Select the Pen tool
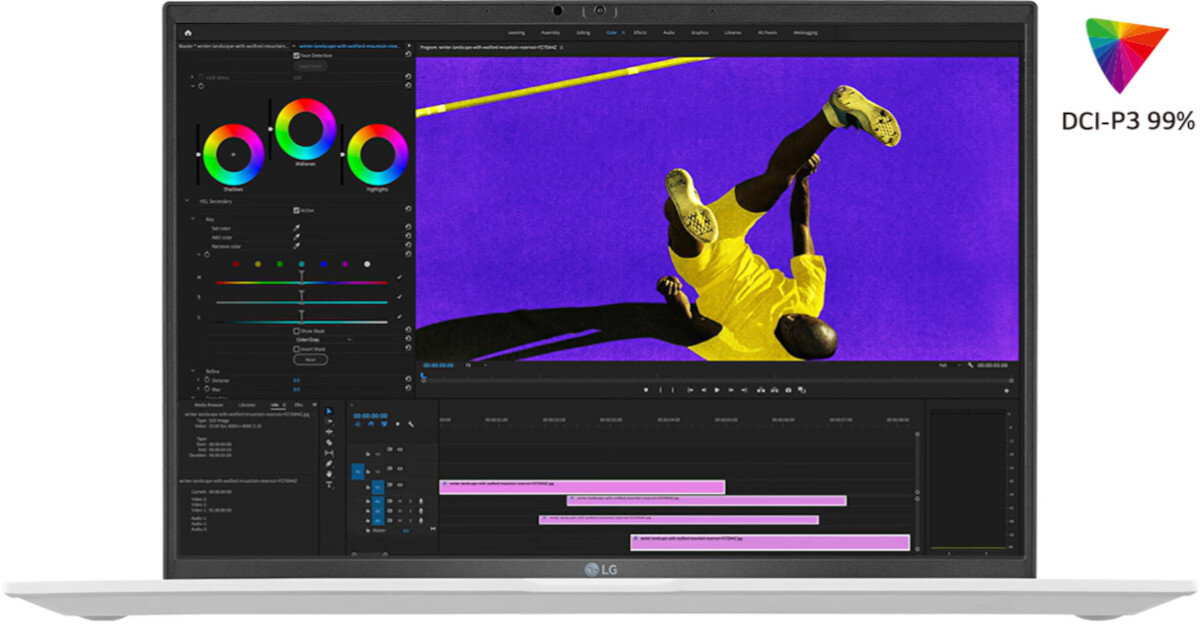This screenshot has width=1200, height=625. (x=329, y=463)
